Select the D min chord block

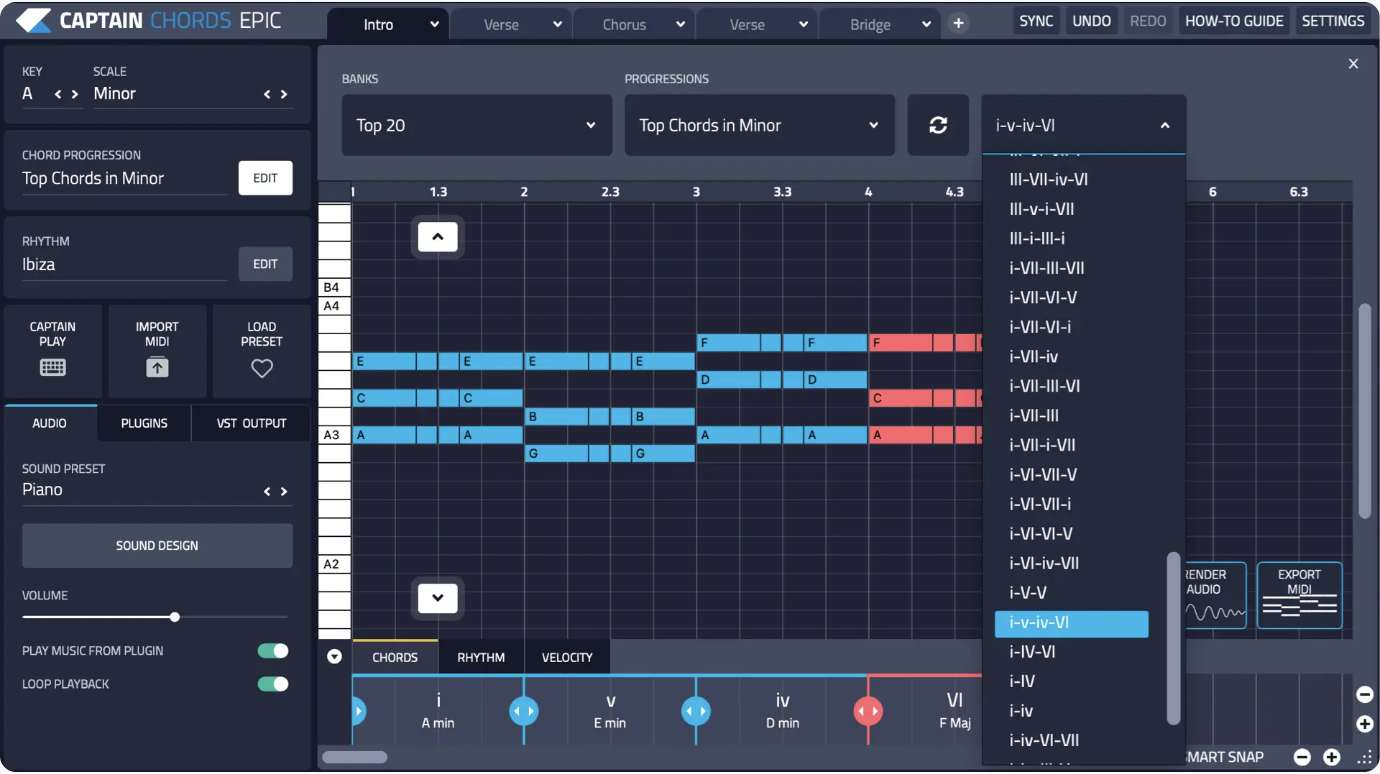[782, 710]
